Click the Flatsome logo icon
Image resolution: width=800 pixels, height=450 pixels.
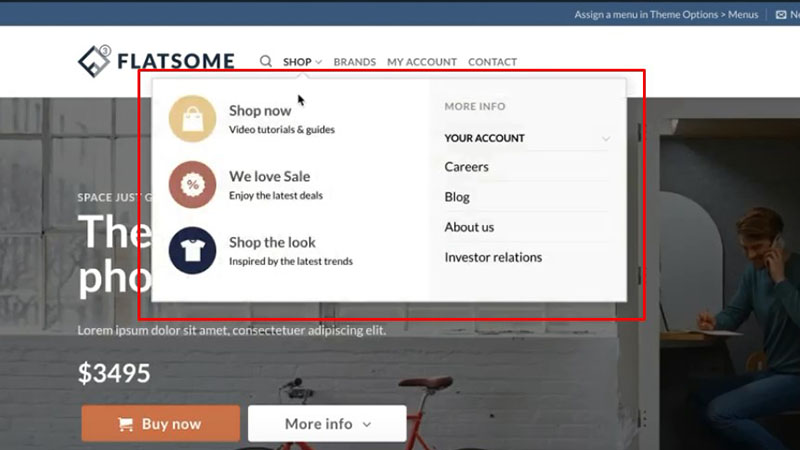[x=94, y=61]
